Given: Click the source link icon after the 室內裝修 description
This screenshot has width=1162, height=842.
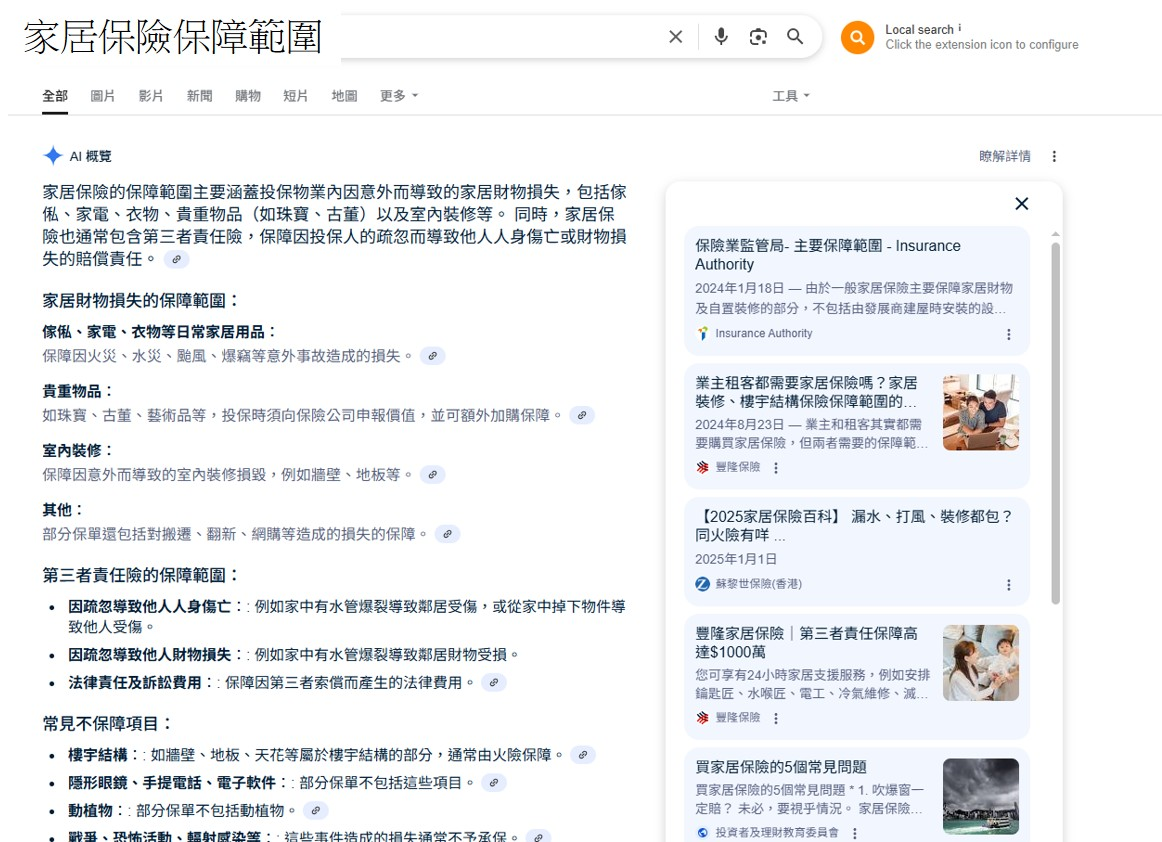Looking at the screenshot, I should [x=432, y=474].
